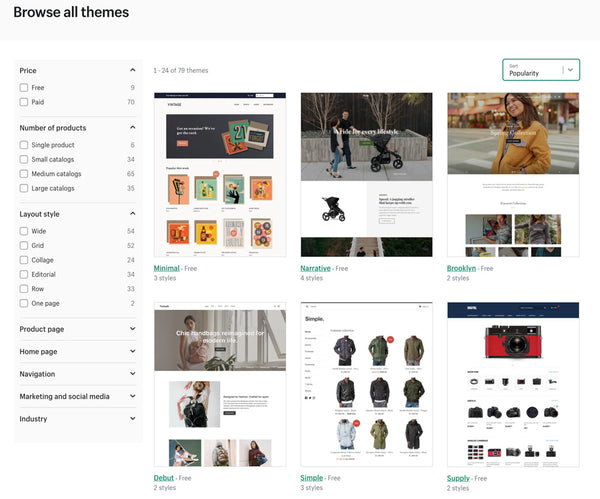This screenshot has width=600, height=499.
Task: Click the '2 styles' text under Supply
Action: pos(458,488)
